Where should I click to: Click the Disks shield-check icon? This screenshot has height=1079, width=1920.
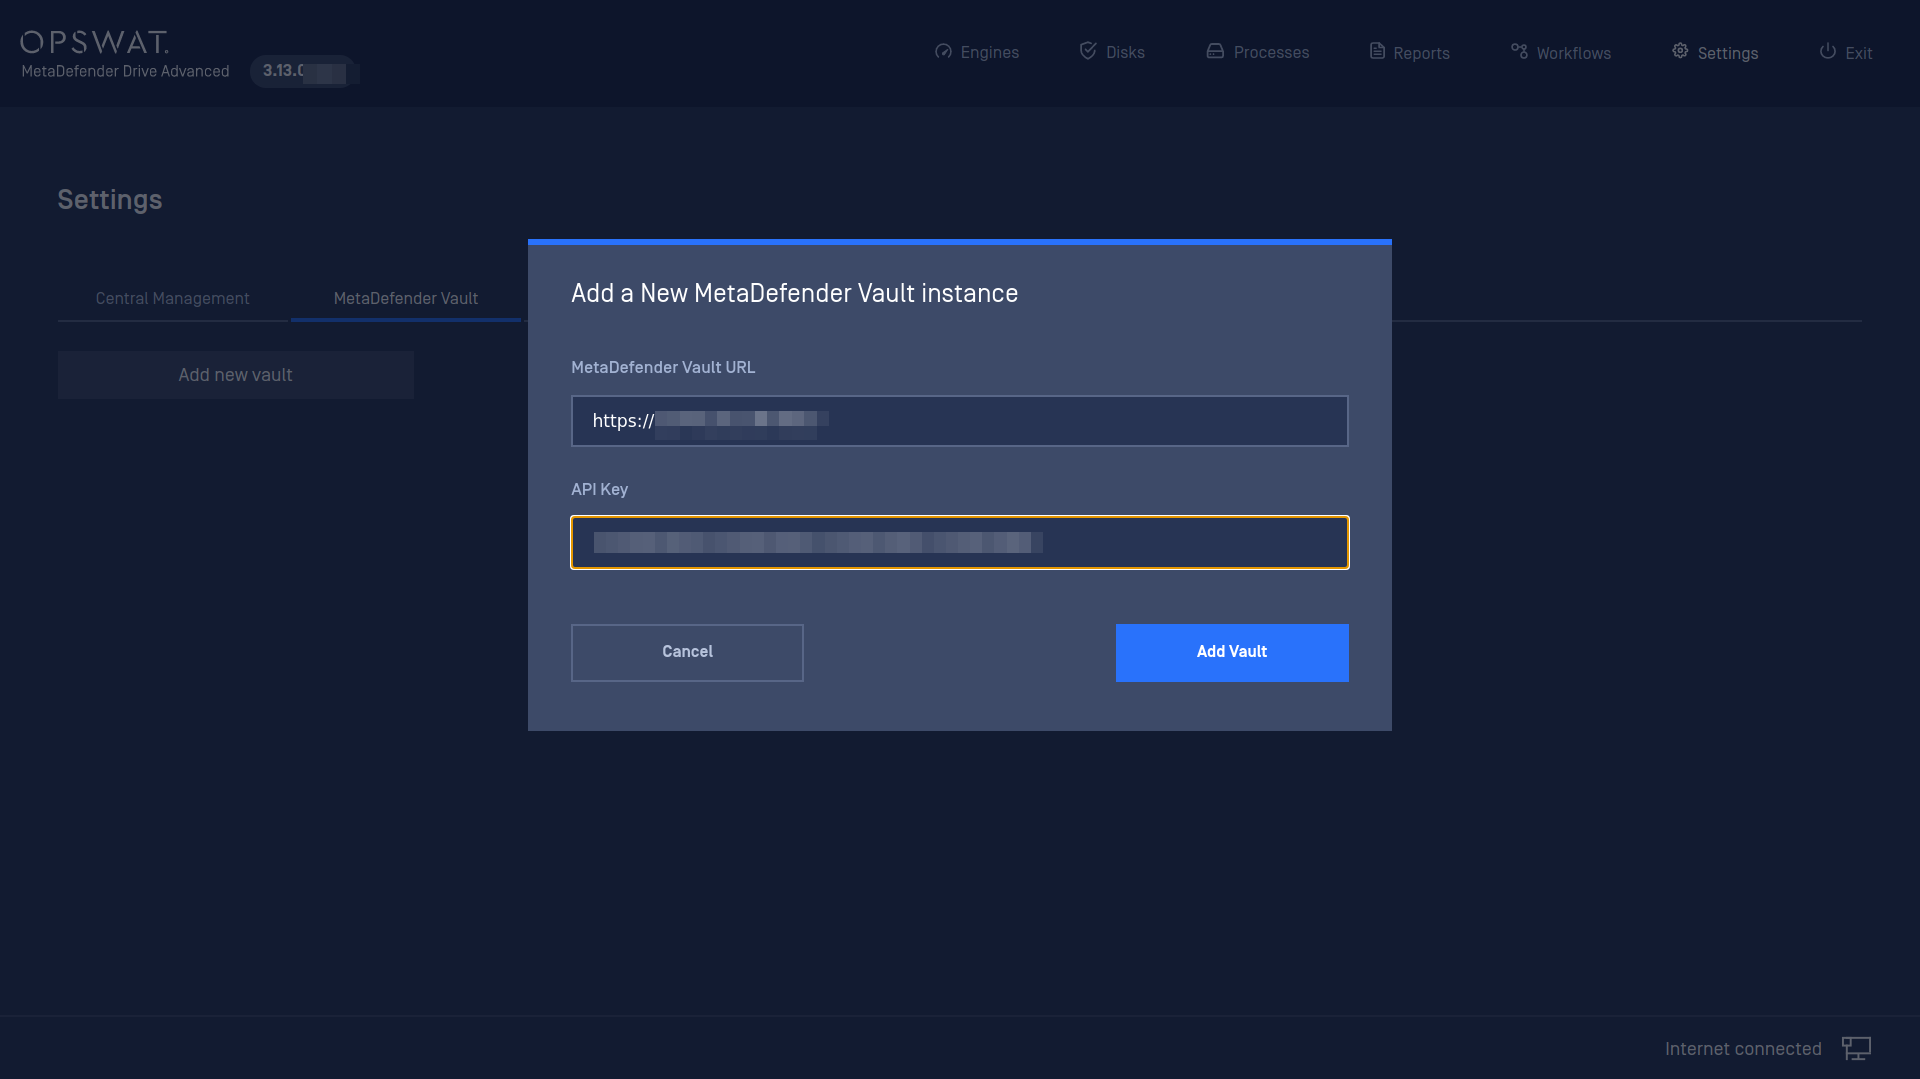click(1088, 51)
